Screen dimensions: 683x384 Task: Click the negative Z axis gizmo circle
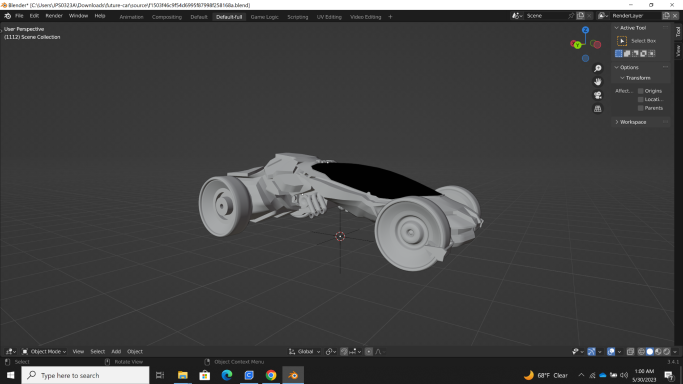tap(585, 58)
